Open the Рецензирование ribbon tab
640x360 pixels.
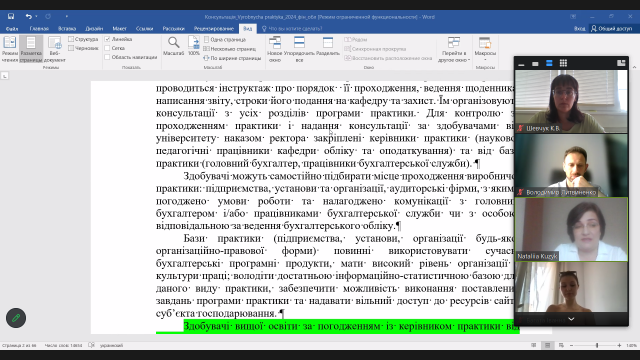tap(213, 29)
